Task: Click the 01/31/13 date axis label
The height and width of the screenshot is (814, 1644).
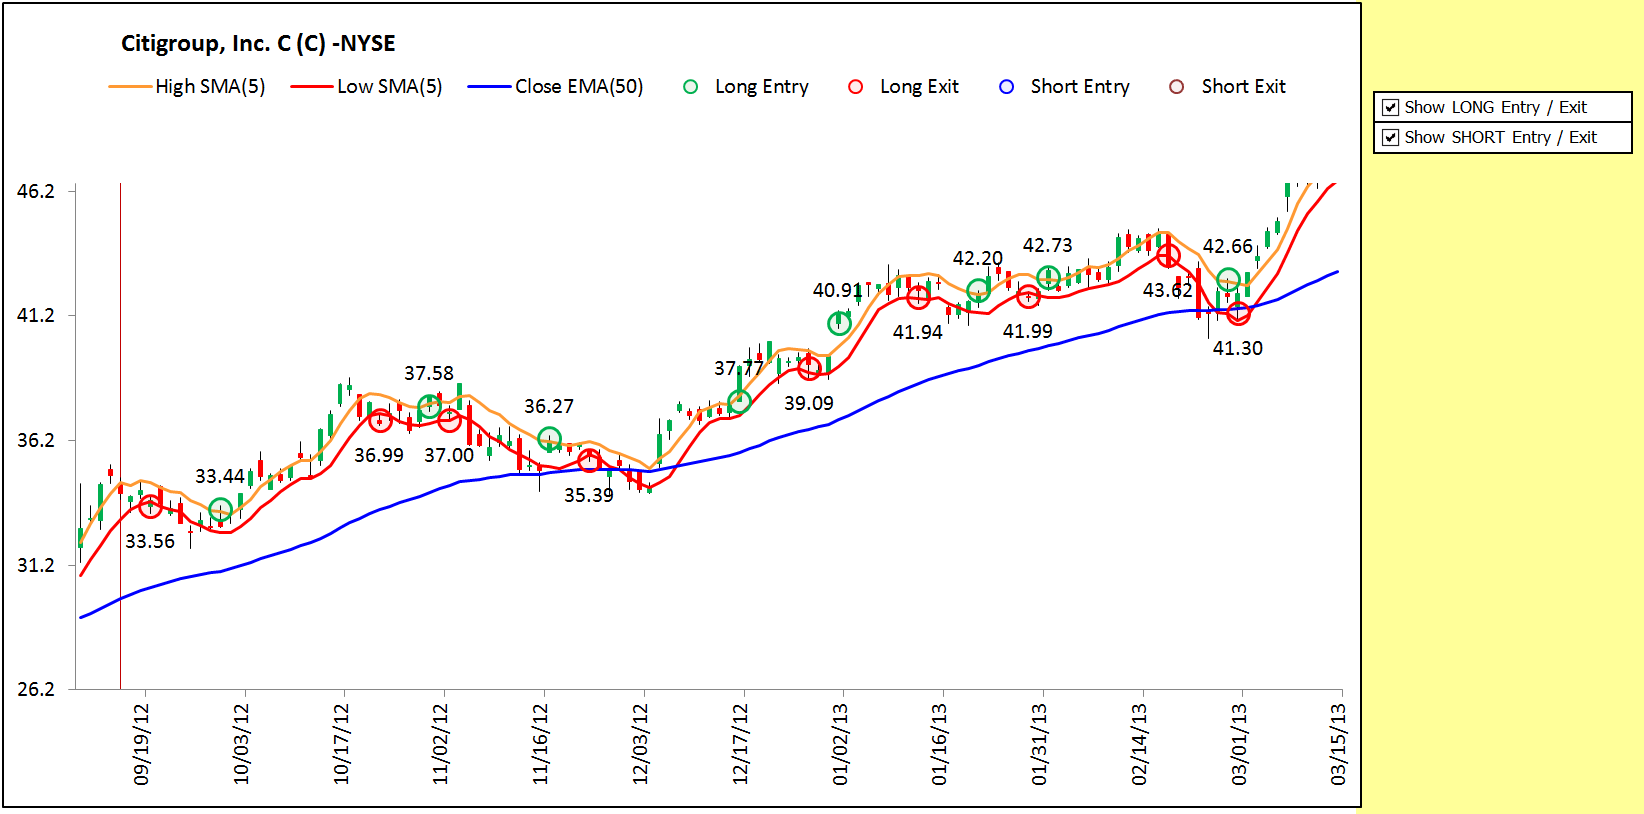Action: click(1039, 744)
